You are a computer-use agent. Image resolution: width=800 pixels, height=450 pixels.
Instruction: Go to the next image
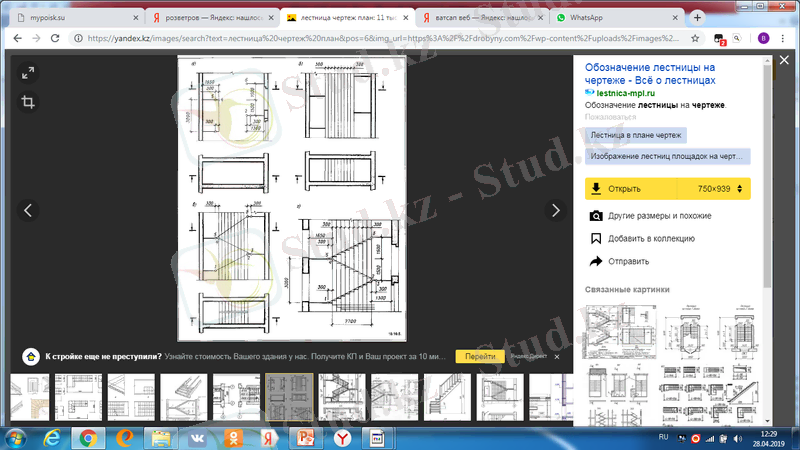coord(556,210)
